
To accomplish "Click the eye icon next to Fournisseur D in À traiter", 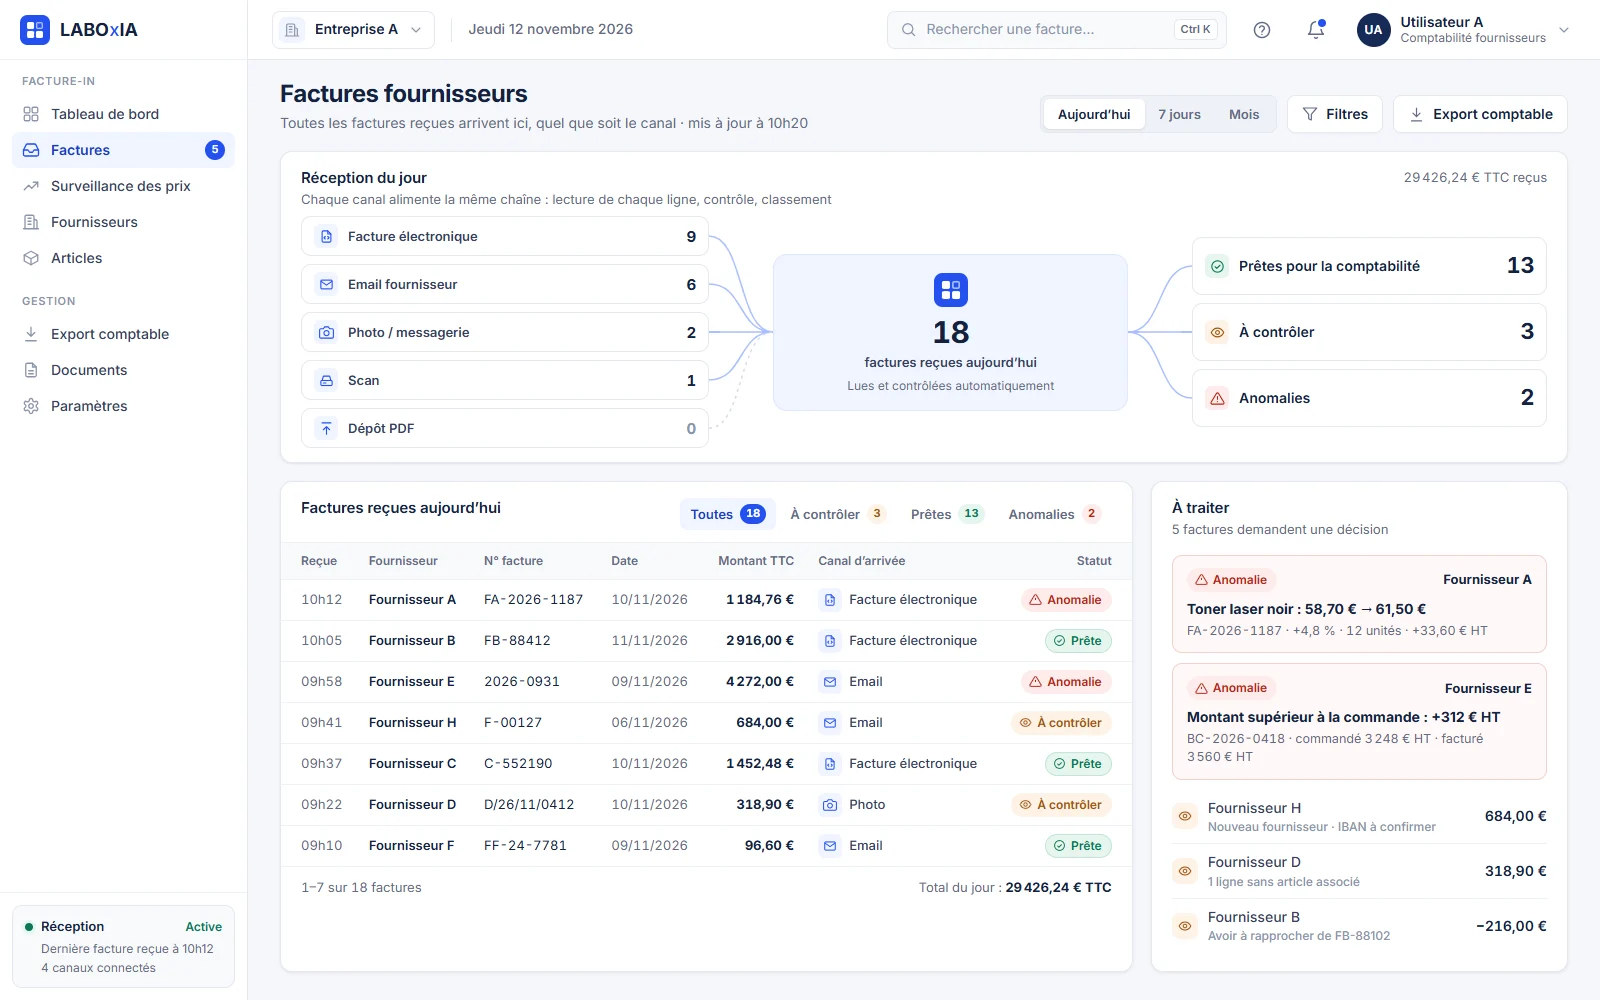I will pos(1185,871).
